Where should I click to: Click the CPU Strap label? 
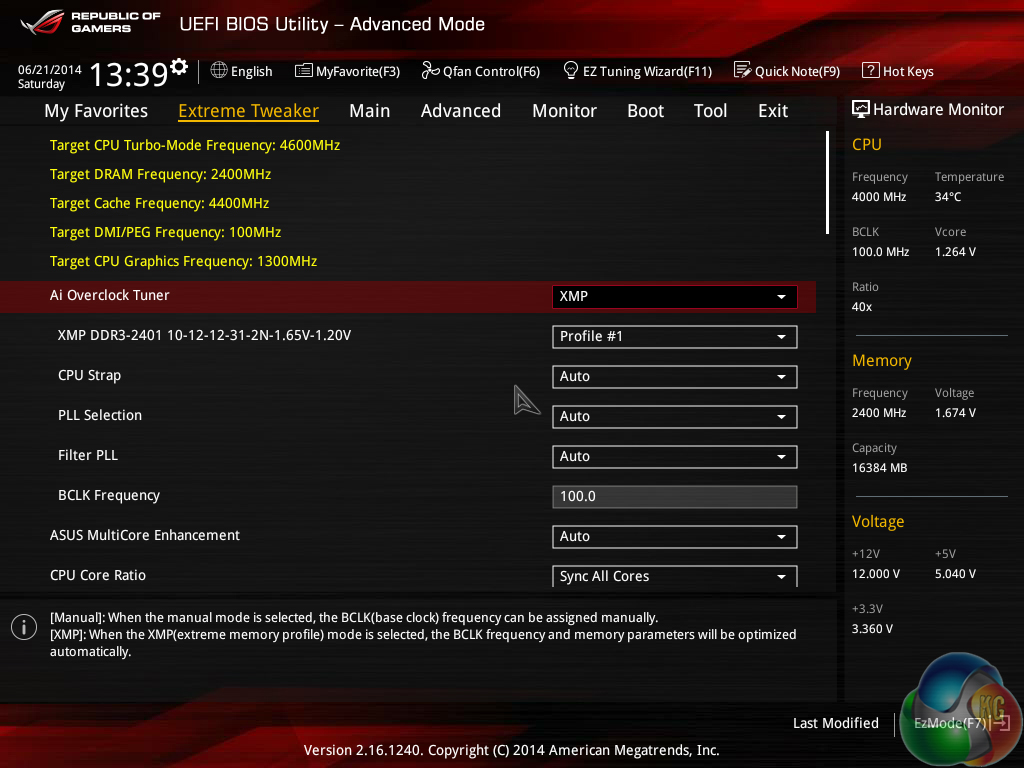(89, 376)
